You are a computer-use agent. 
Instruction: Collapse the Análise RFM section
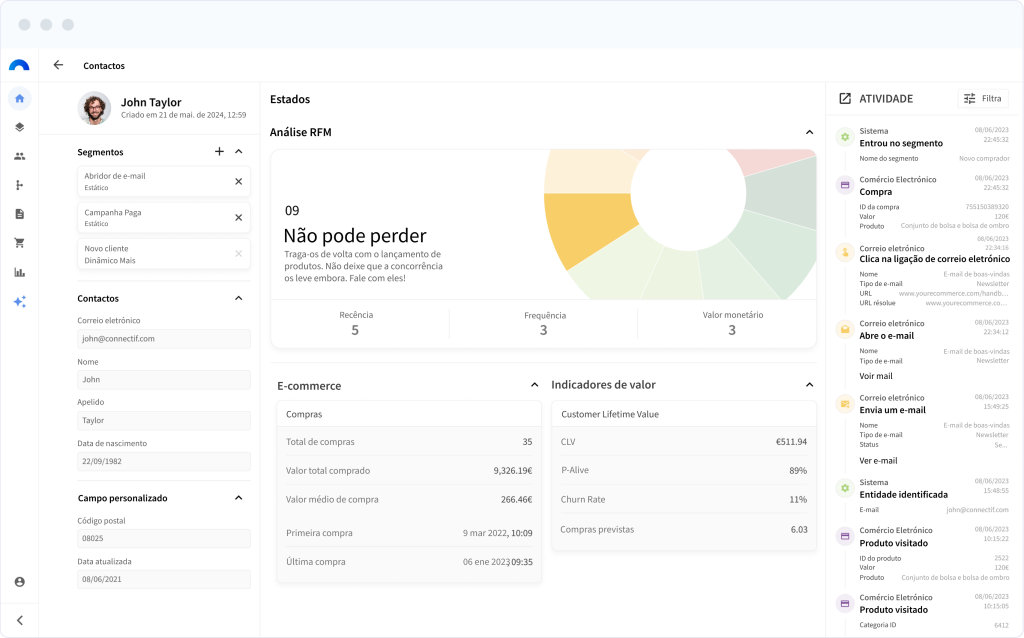809,132
